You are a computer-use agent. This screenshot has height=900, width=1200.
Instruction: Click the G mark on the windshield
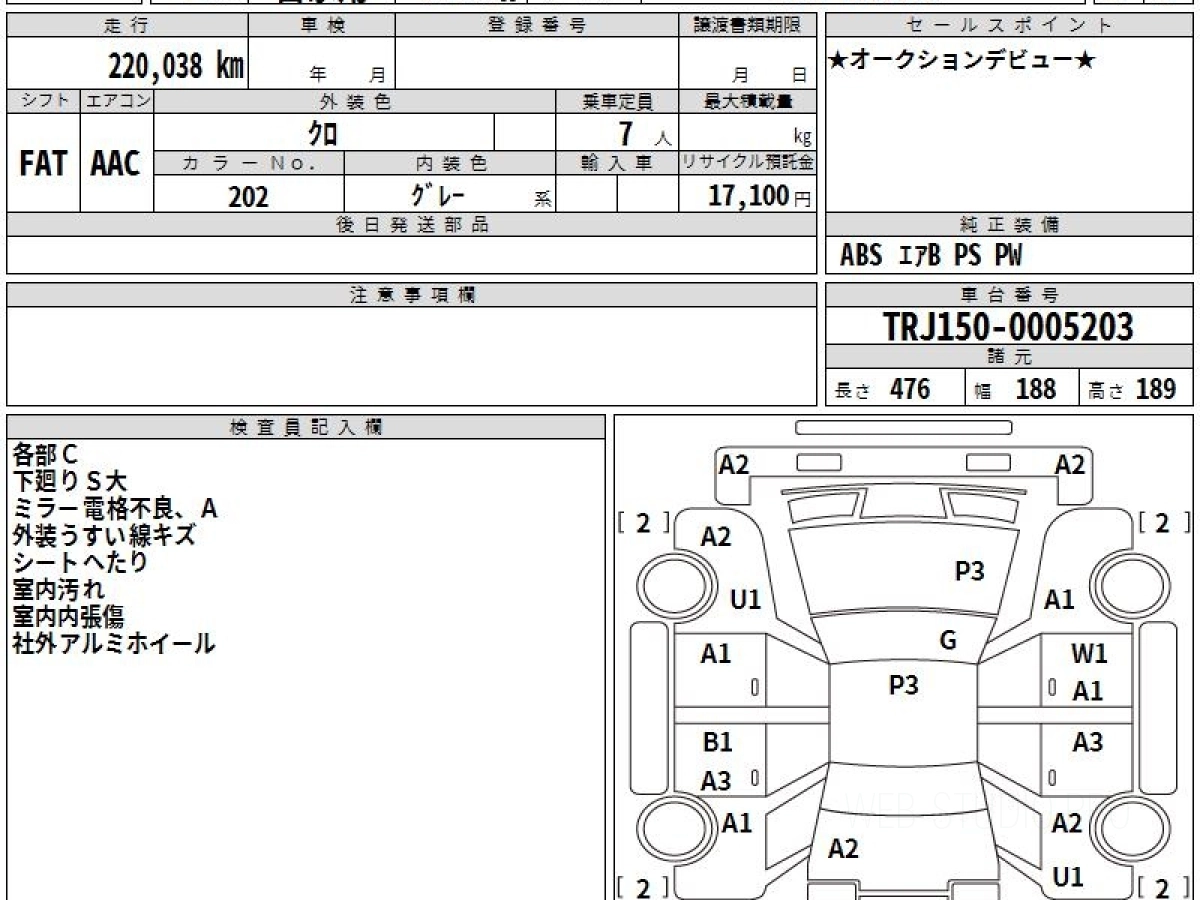click(x=948, y=641)
